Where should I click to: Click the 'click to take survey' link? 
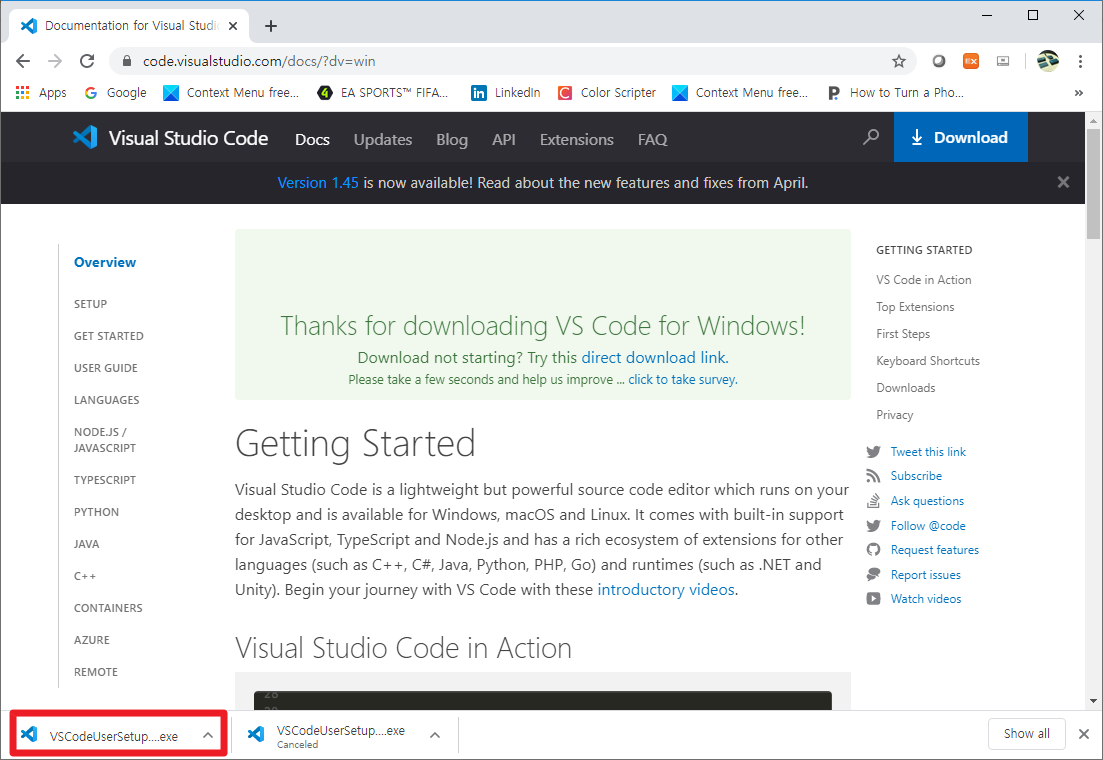coord(682,379)
